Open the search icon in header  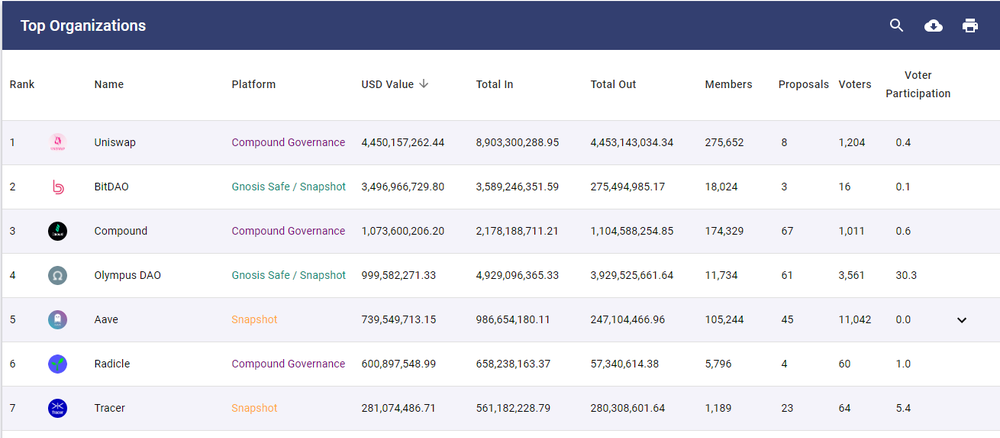tap(897, 26)
